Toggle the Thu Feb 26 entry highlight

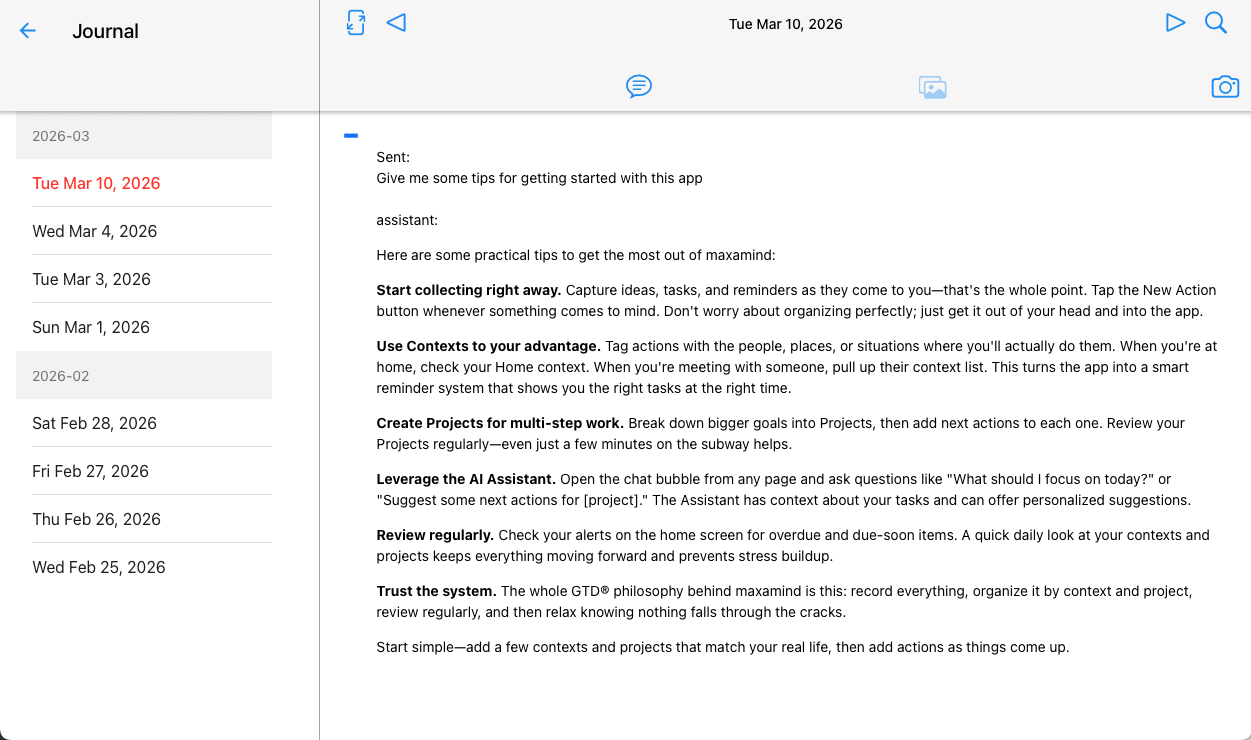tap(96, 519)
